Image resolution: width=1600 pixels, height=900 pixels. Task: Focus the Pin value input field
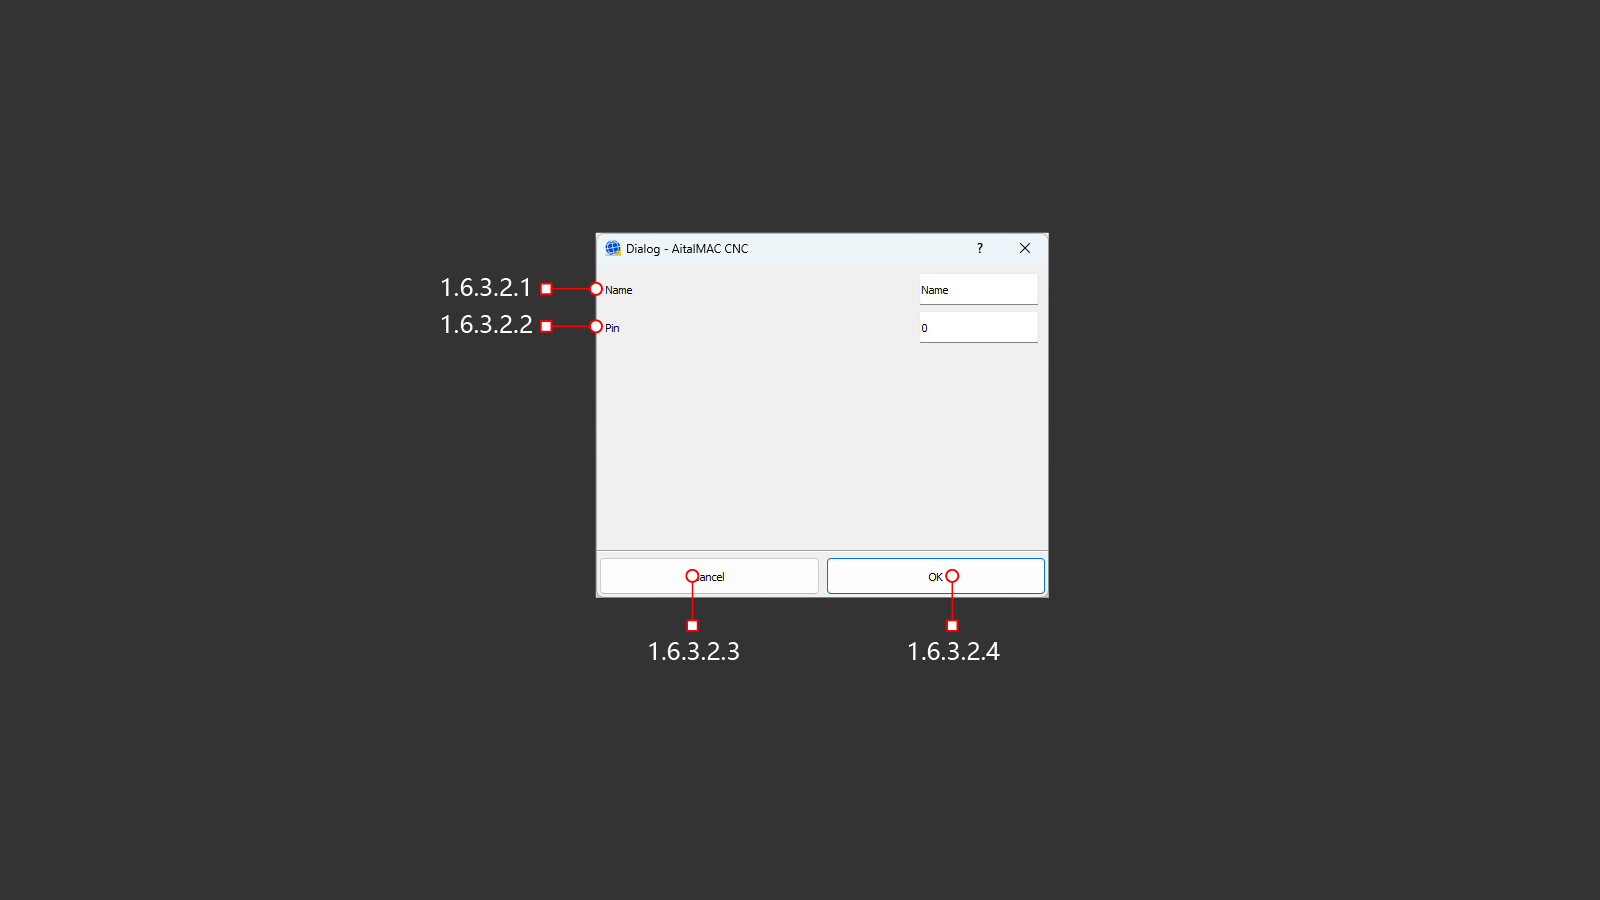[x=978, y=327]
